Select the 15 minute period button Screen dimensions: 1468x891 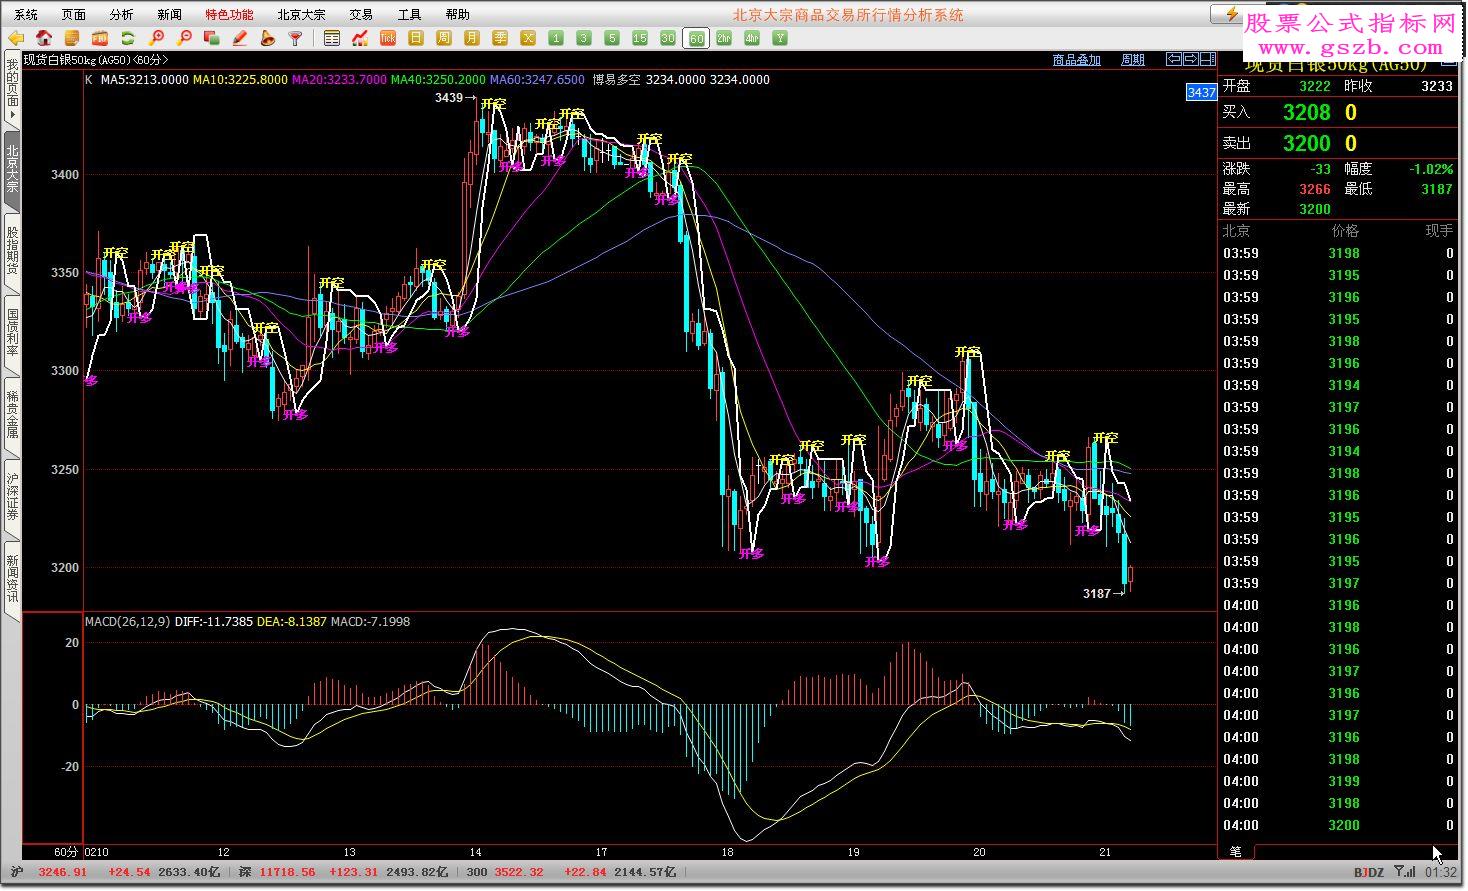click(x=640, y=38)
